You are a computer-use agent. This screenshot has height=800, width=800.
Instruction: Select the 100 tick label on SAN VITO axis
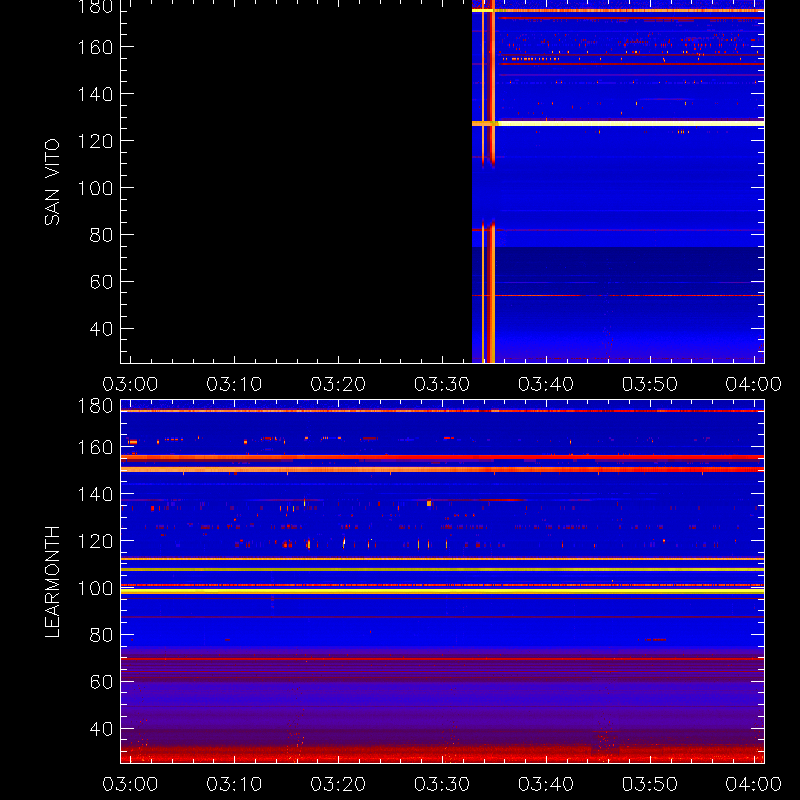tap(95, 188)
